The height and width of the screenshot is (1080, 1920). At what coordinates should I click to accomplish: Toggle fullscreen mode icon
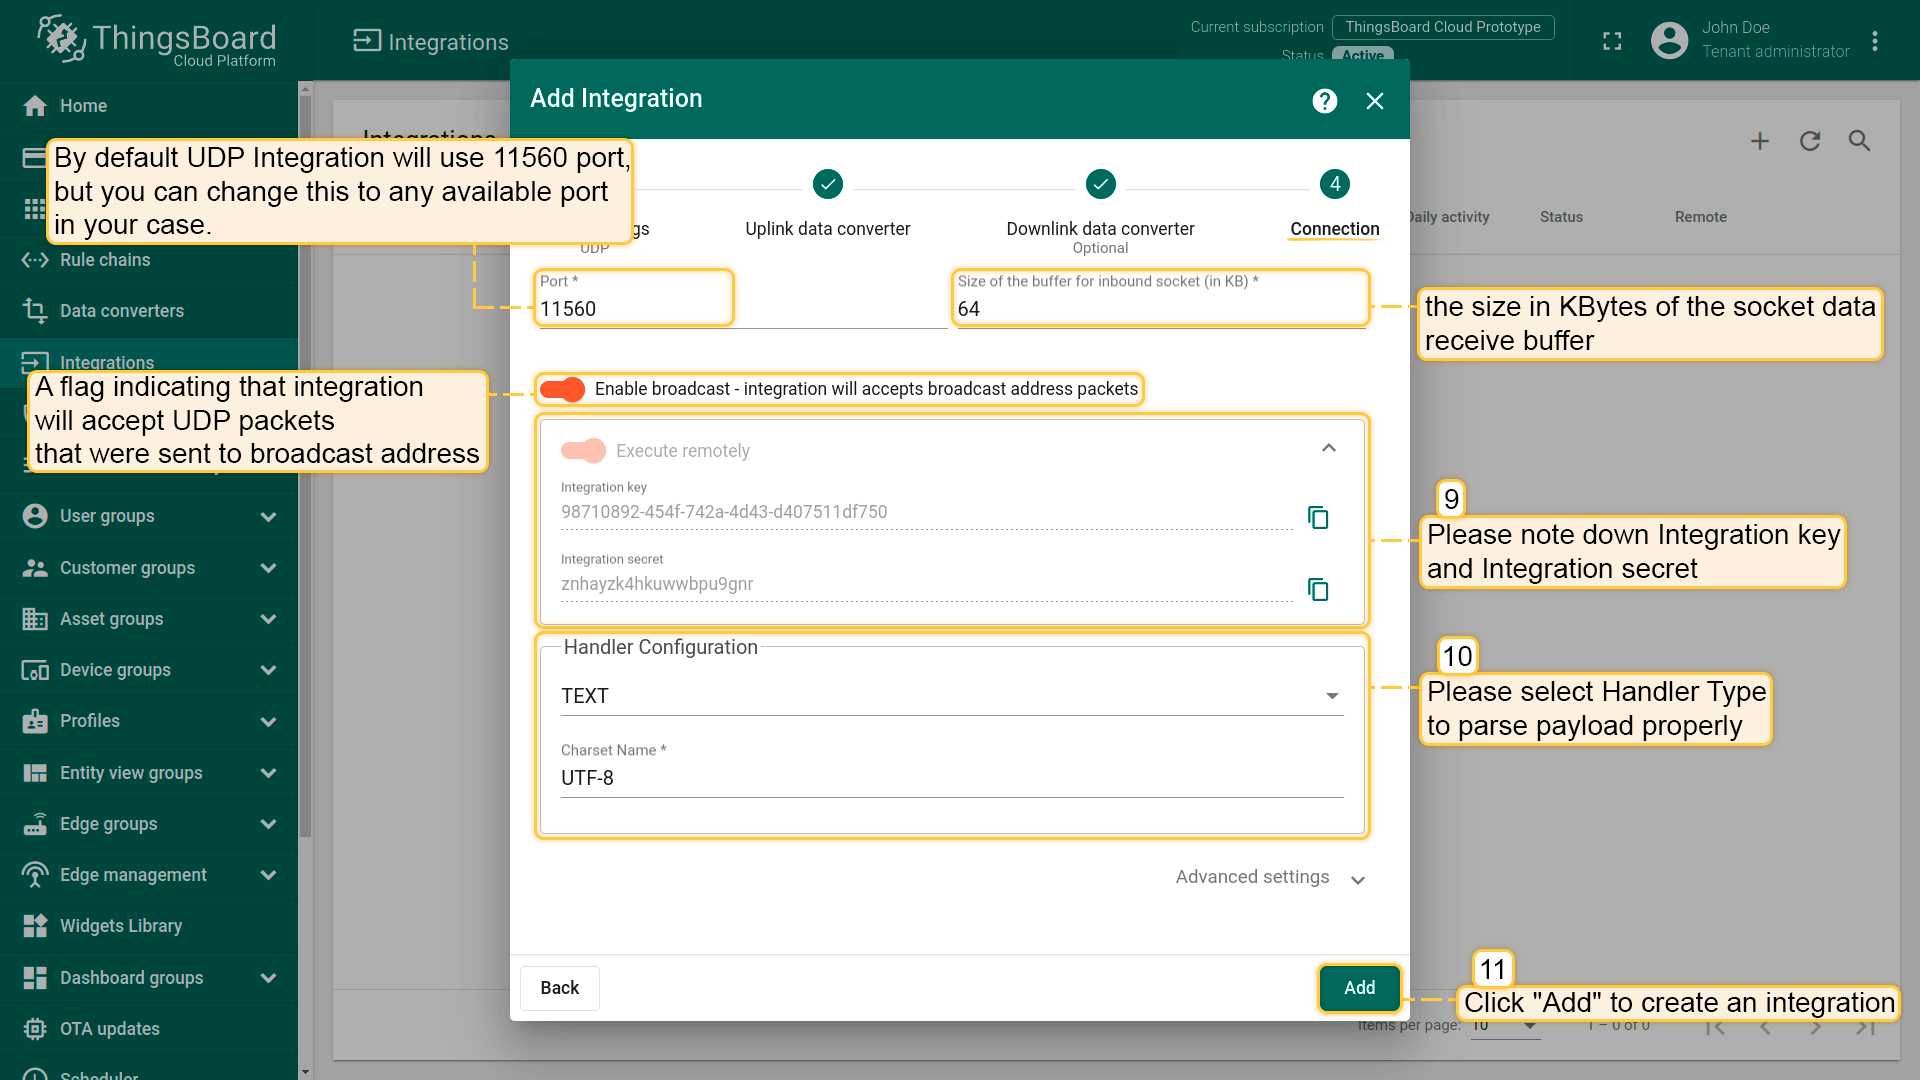(1612, 41)
